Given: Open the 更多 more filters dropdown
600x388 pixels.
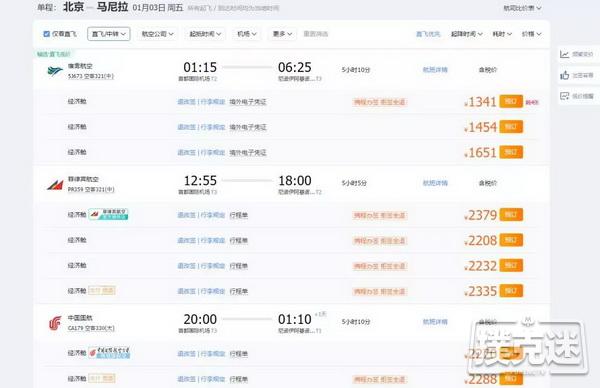Looking at the screenshot, I should pyautogui.click(x=282, y=34).
